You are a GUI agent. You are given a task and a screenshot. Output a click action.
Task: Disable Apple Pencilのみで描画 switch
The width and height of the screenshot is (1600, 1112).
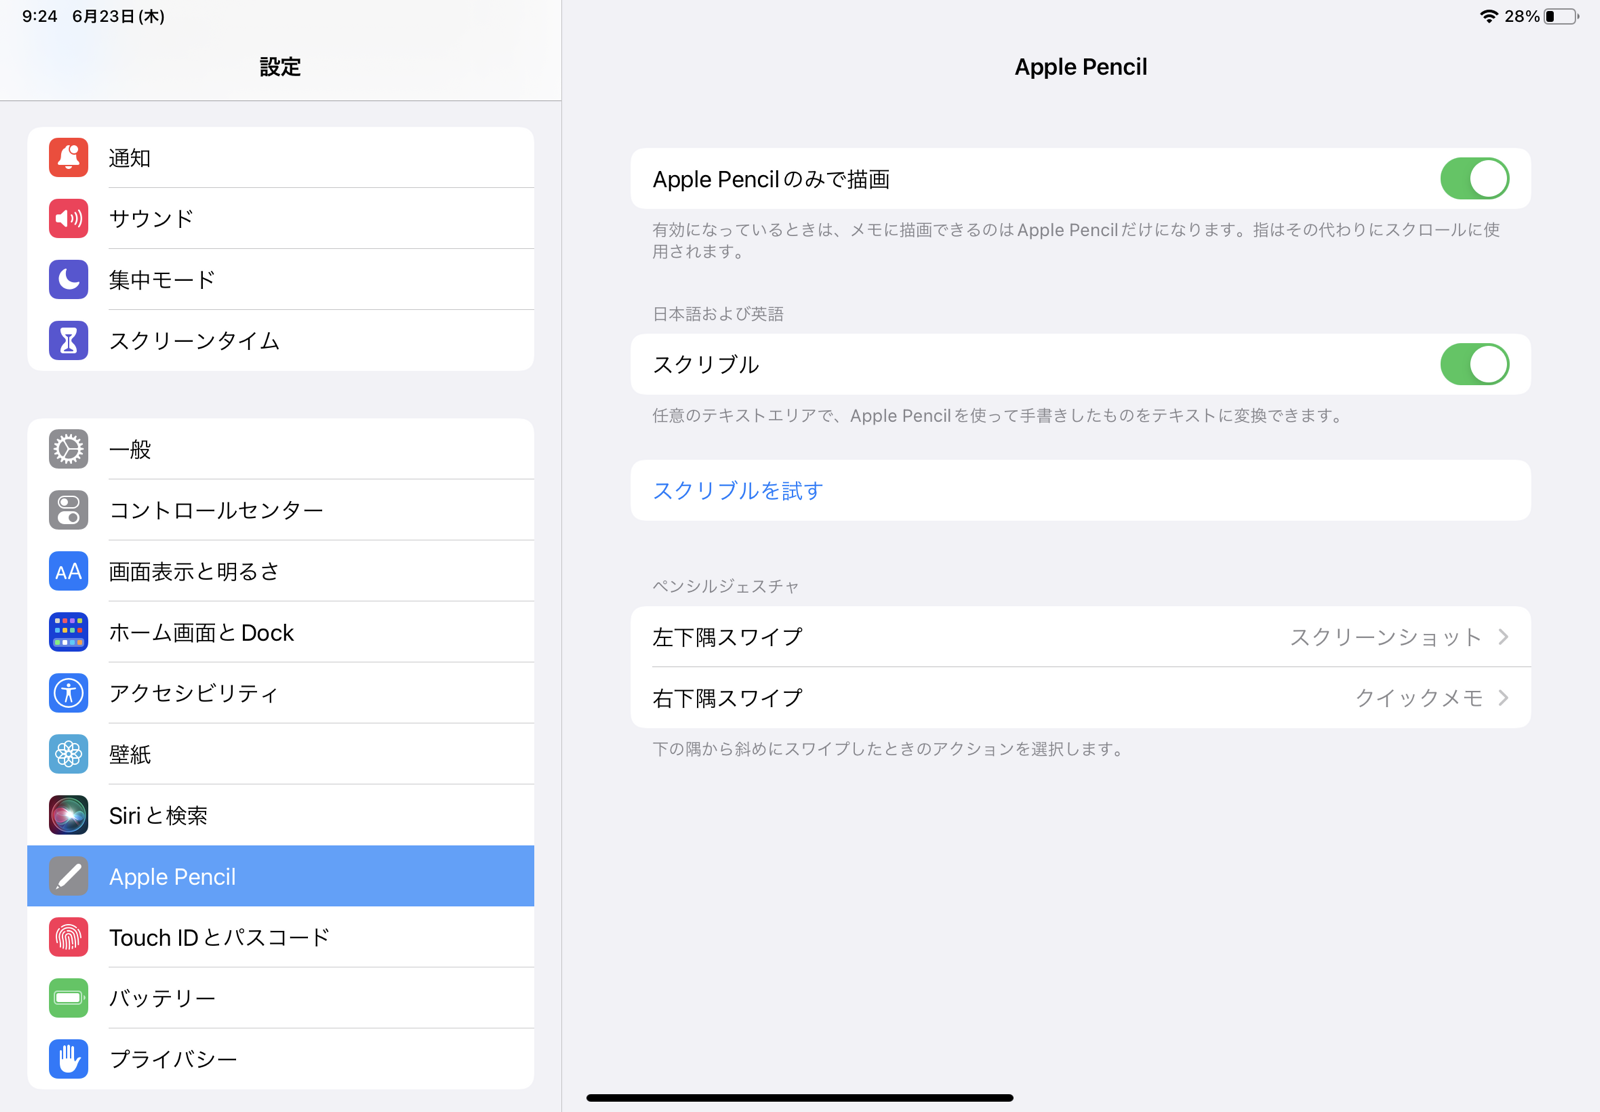coord(1474,179)
